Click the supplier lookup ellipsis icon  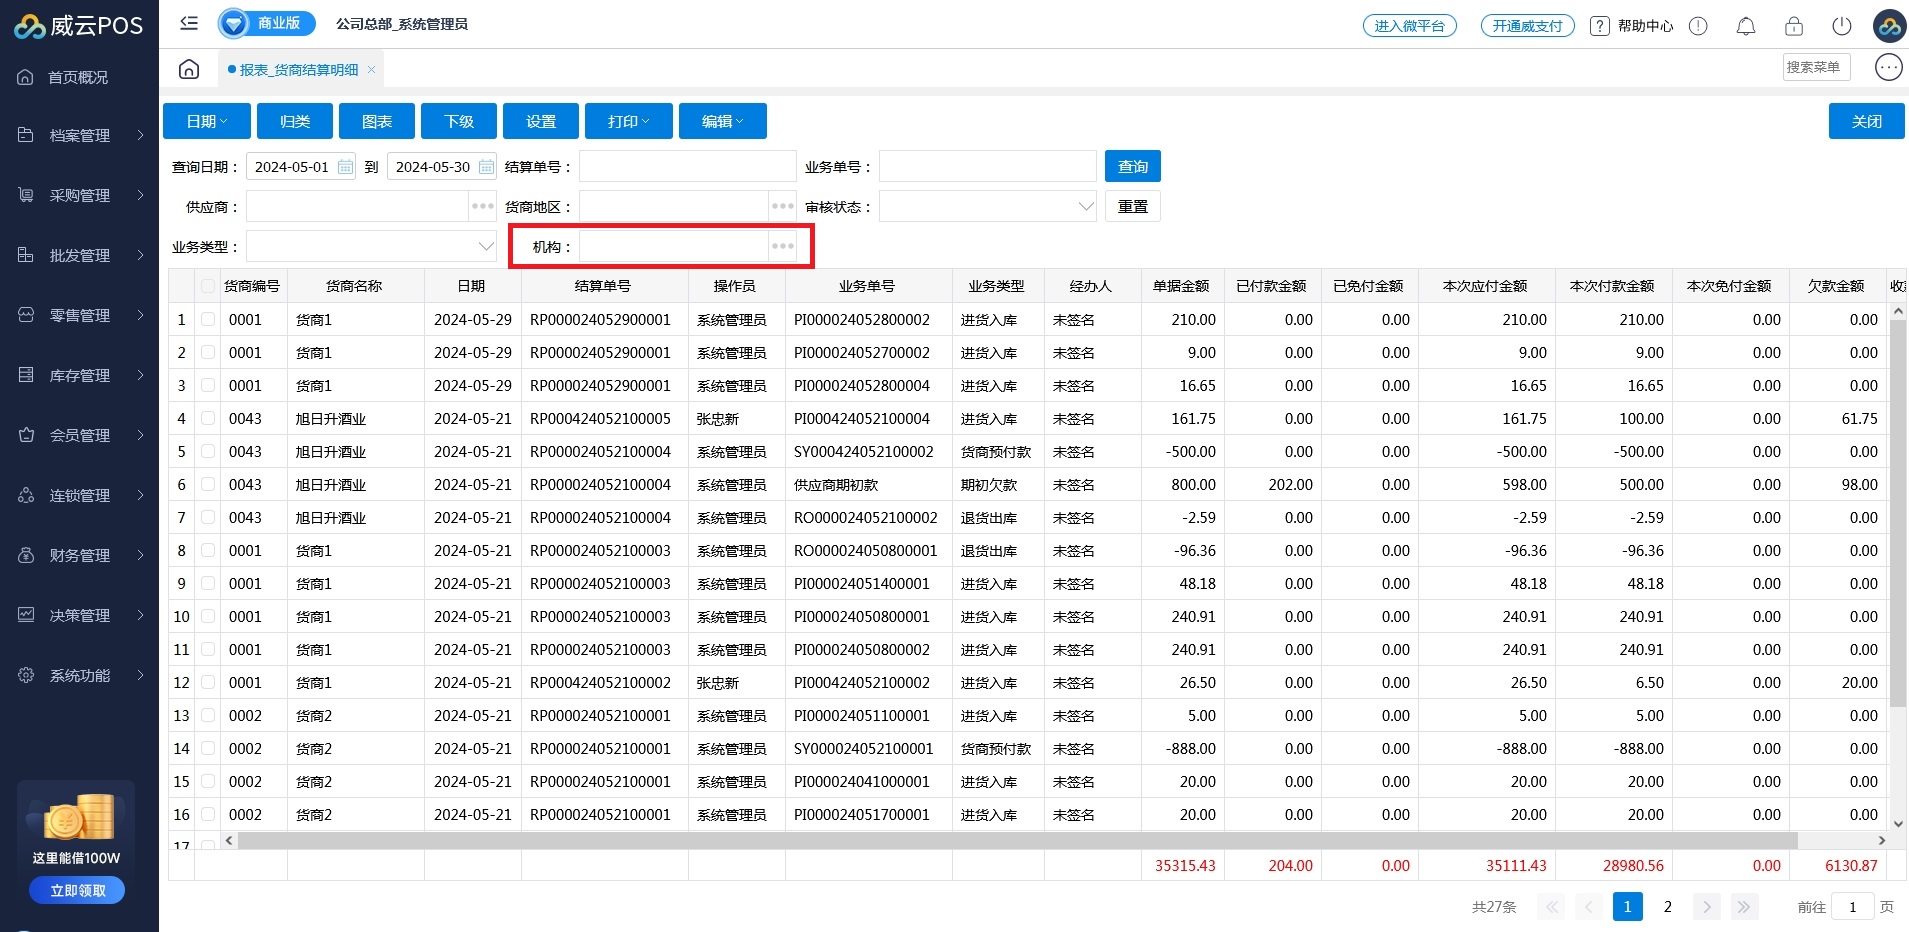482,207
